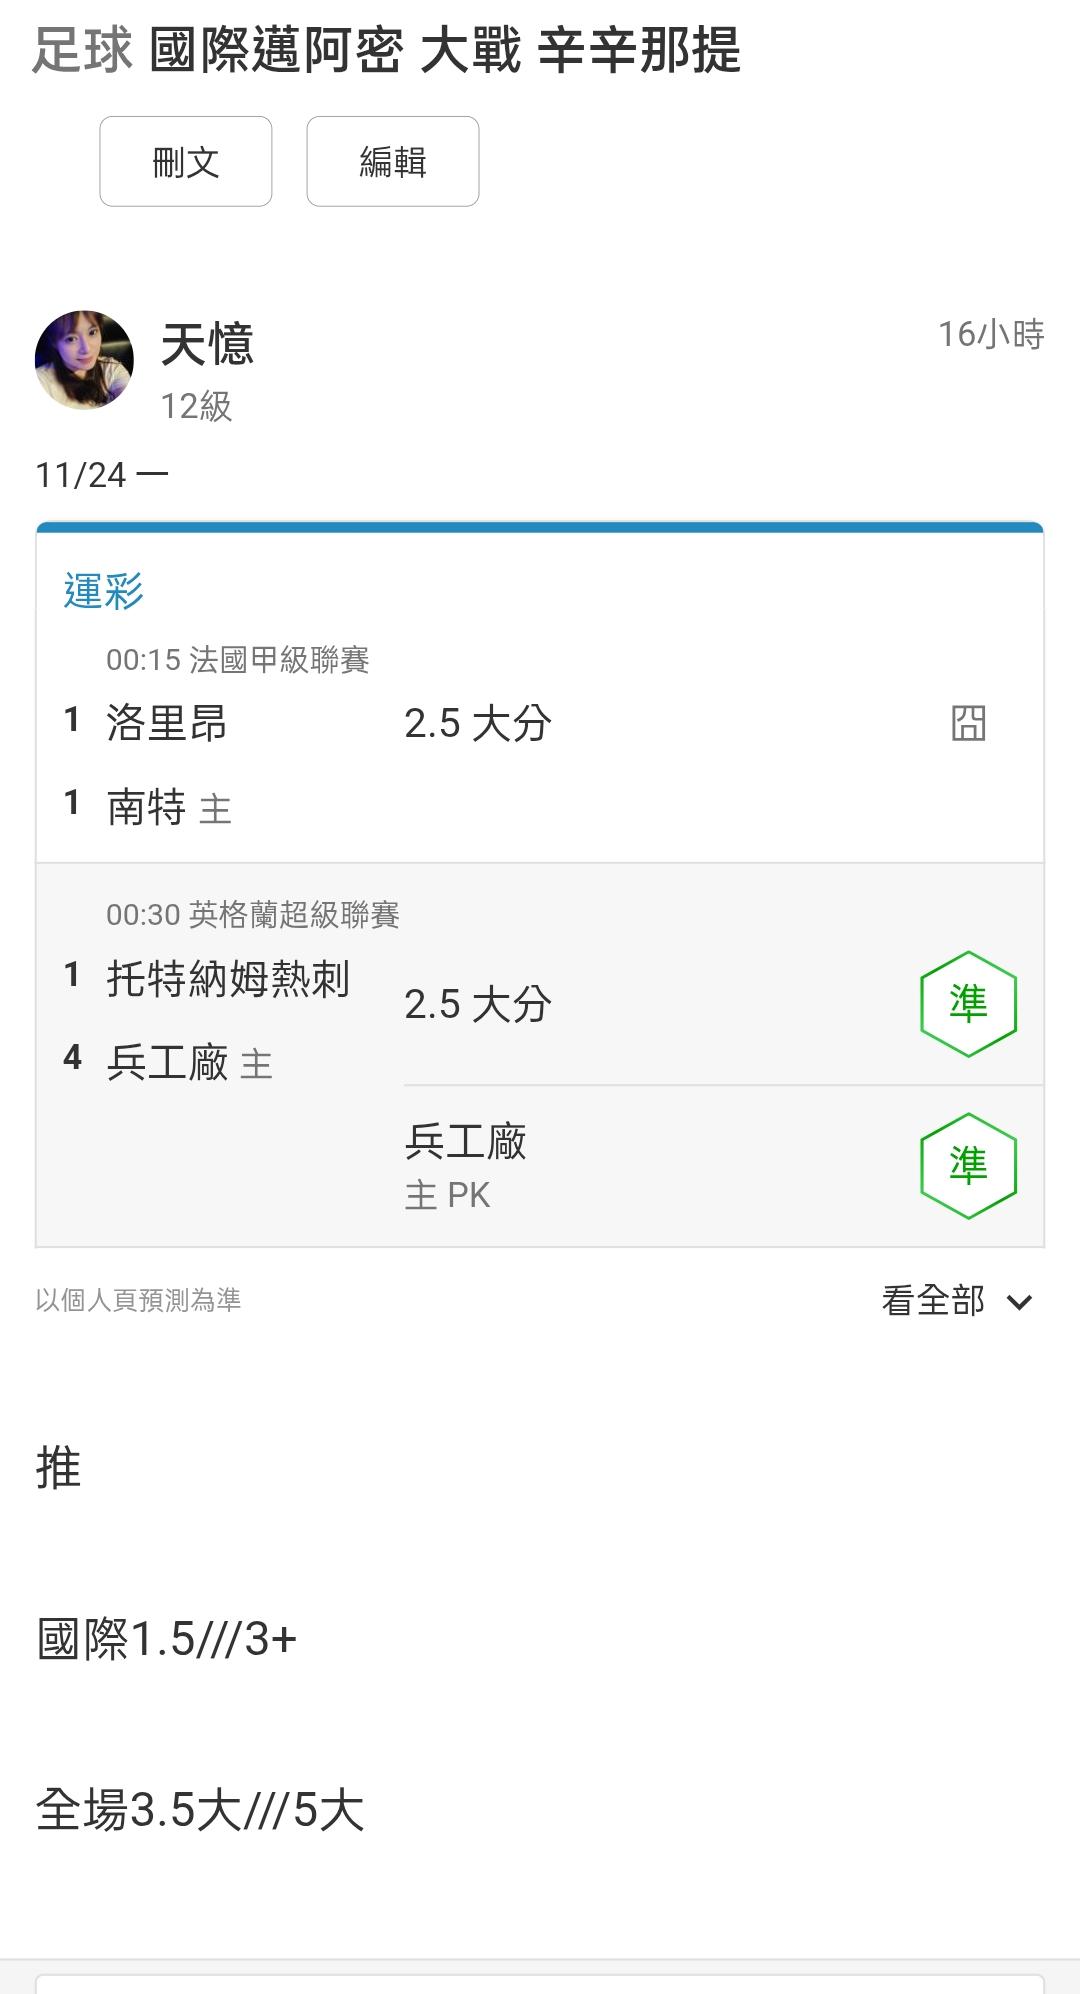The image size is (1080, 1994).
Task: Tap the 刪文 delete post button
Action: click(186, 162)
